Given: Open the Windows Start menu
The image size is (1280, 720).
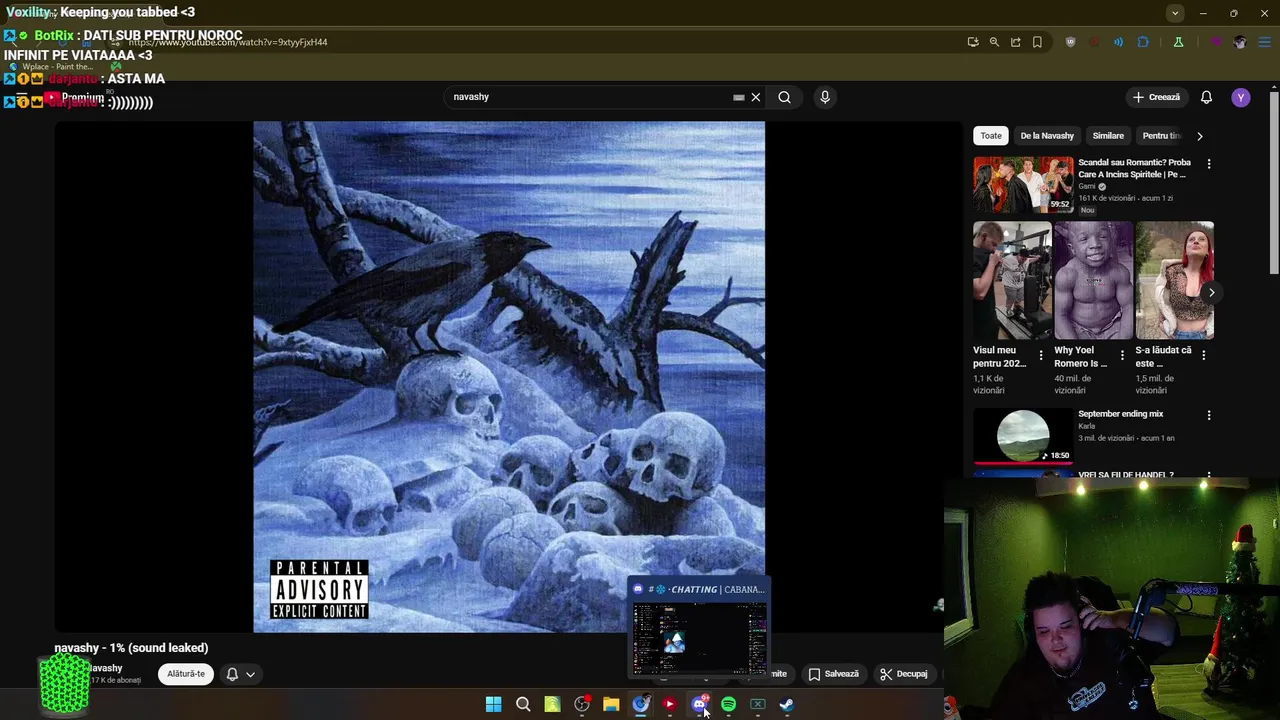Looking at the screenshot, I should [493, 704].
